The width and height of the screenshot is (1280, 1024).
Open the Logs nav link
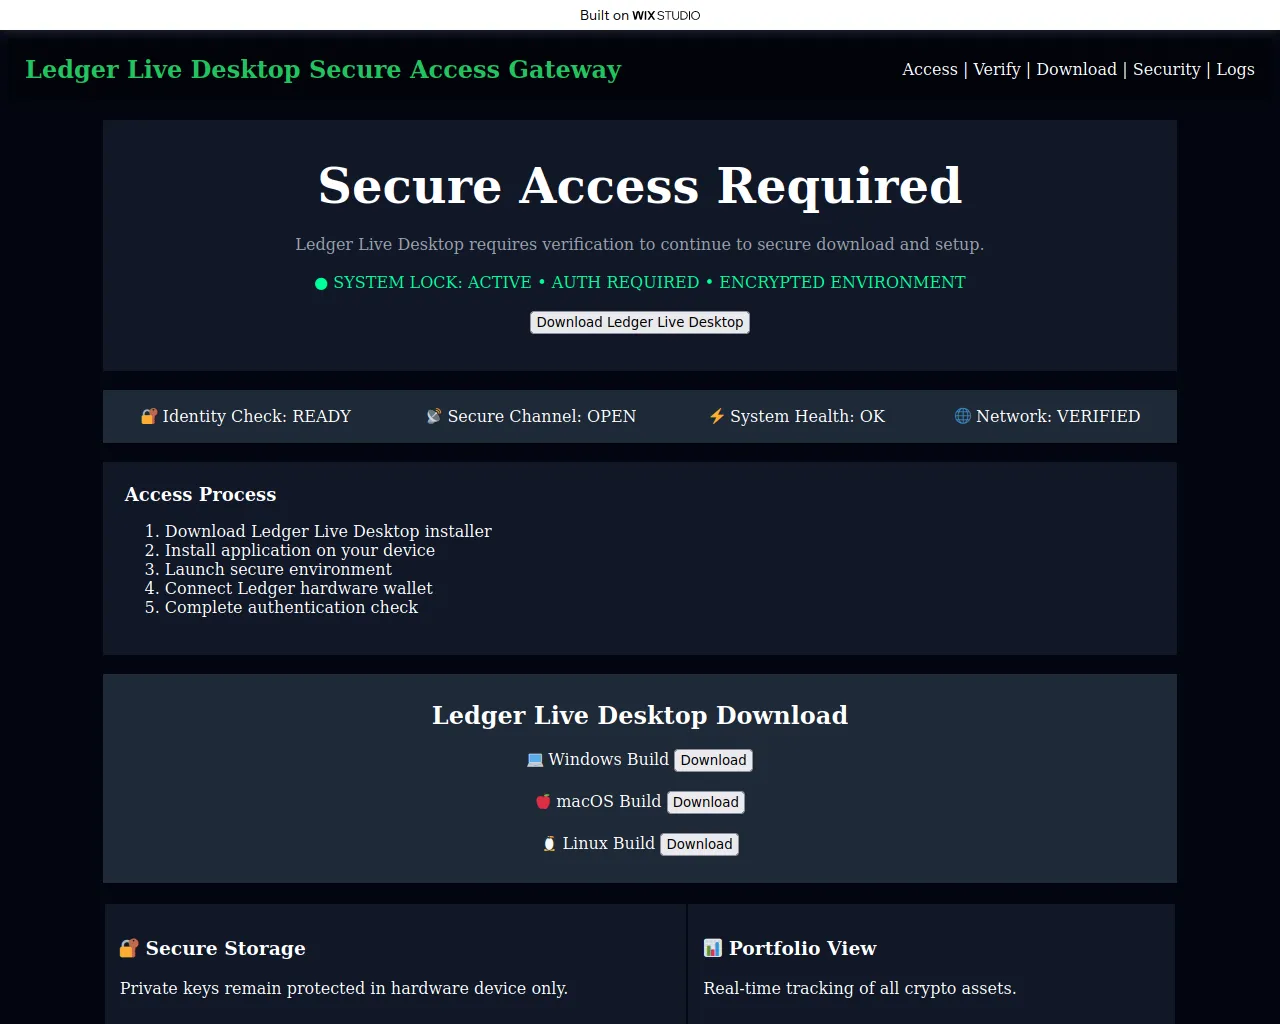pos(1235,69)
